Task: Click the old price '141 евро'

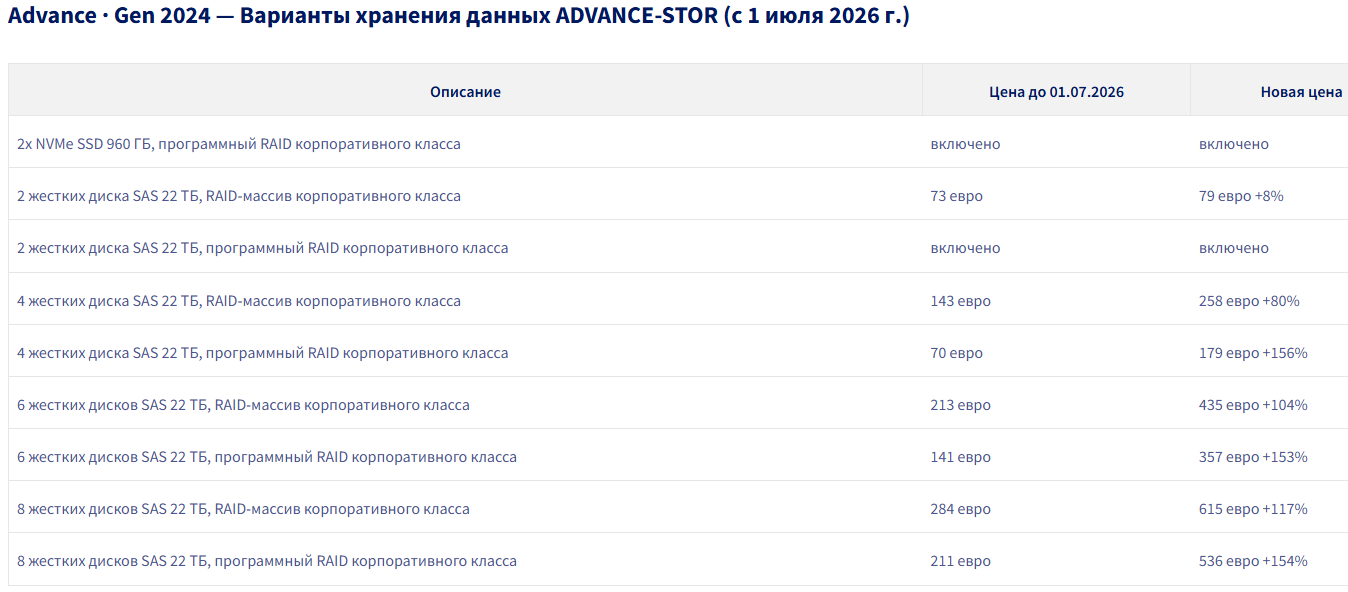Action: coord(960,457)
